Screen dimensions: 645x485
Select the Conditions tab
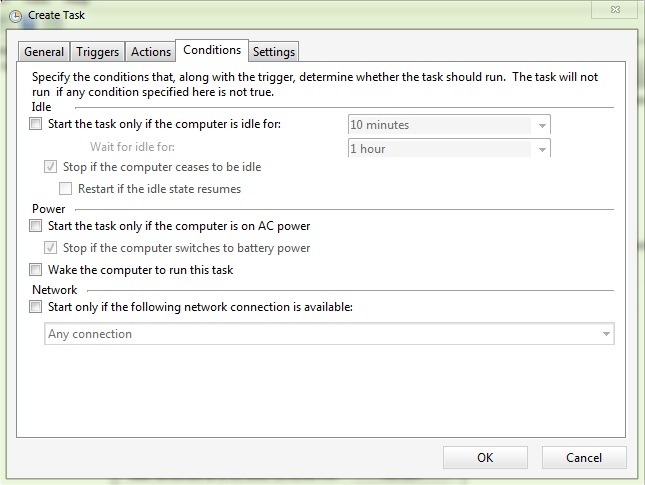pos(212,50)
